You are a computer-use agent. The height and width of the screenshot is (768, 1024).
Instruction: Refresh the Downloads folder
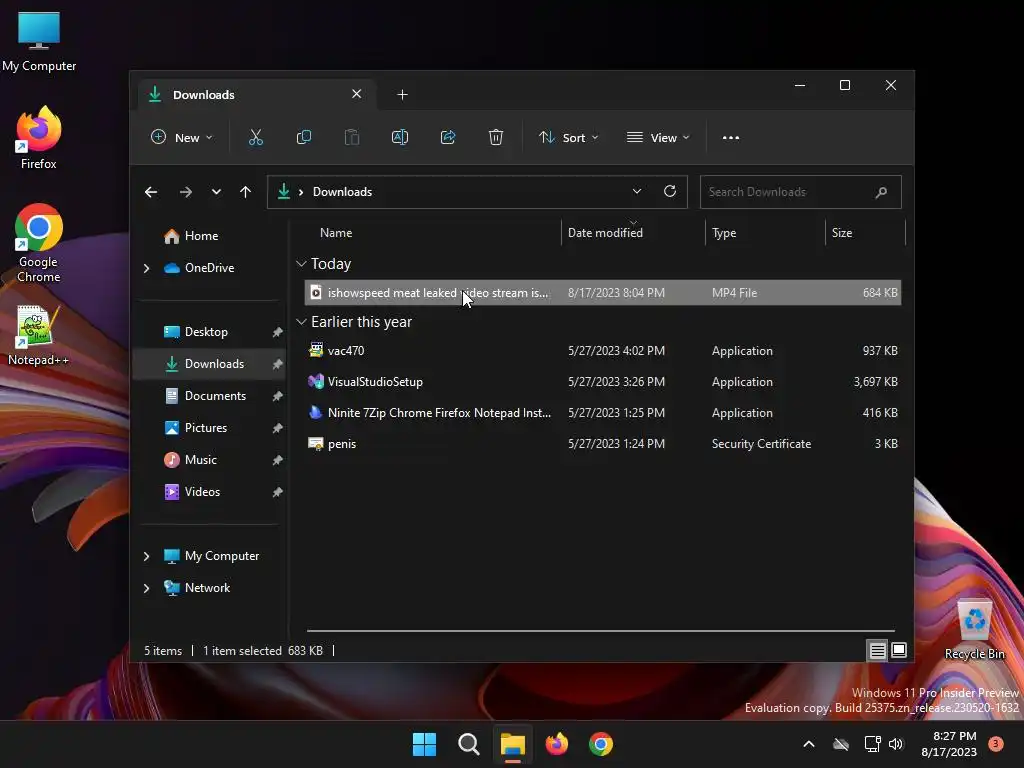click(669, 191)
